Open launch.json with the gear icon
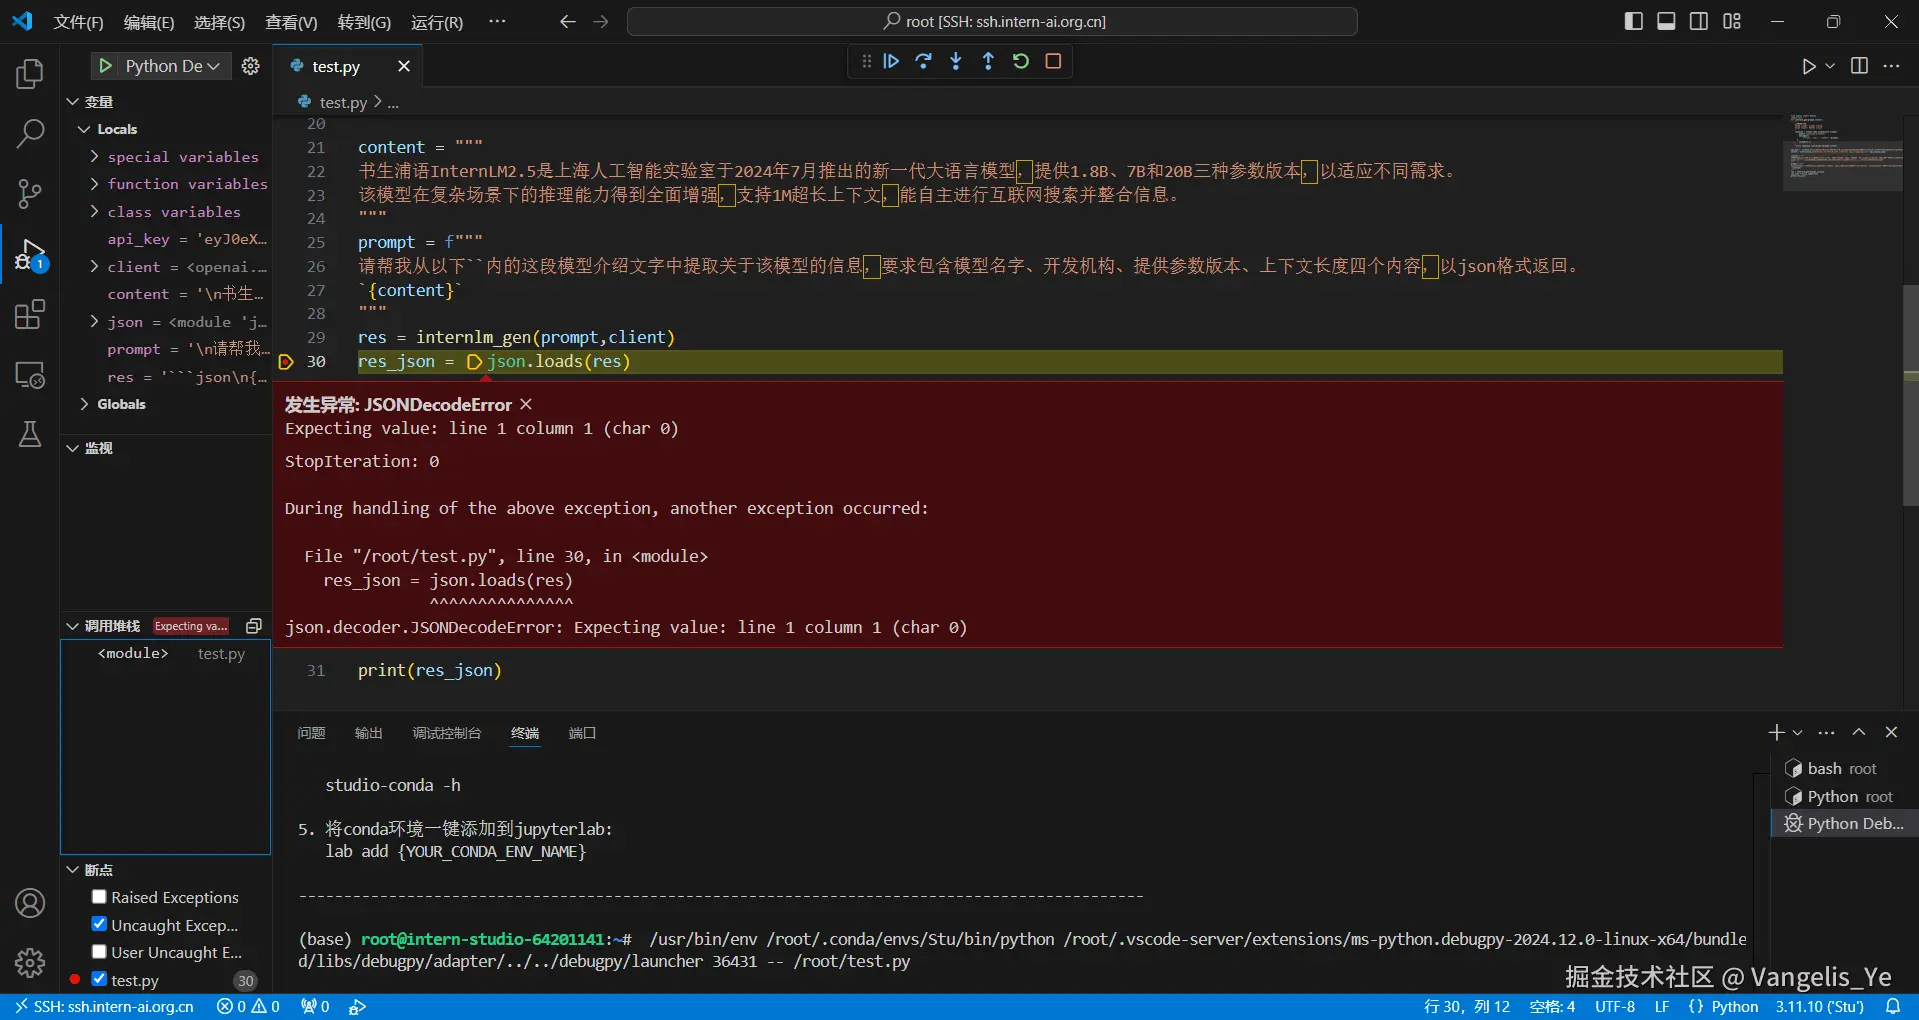This screenshot has height=1020, width=1919. coord(251,66)
